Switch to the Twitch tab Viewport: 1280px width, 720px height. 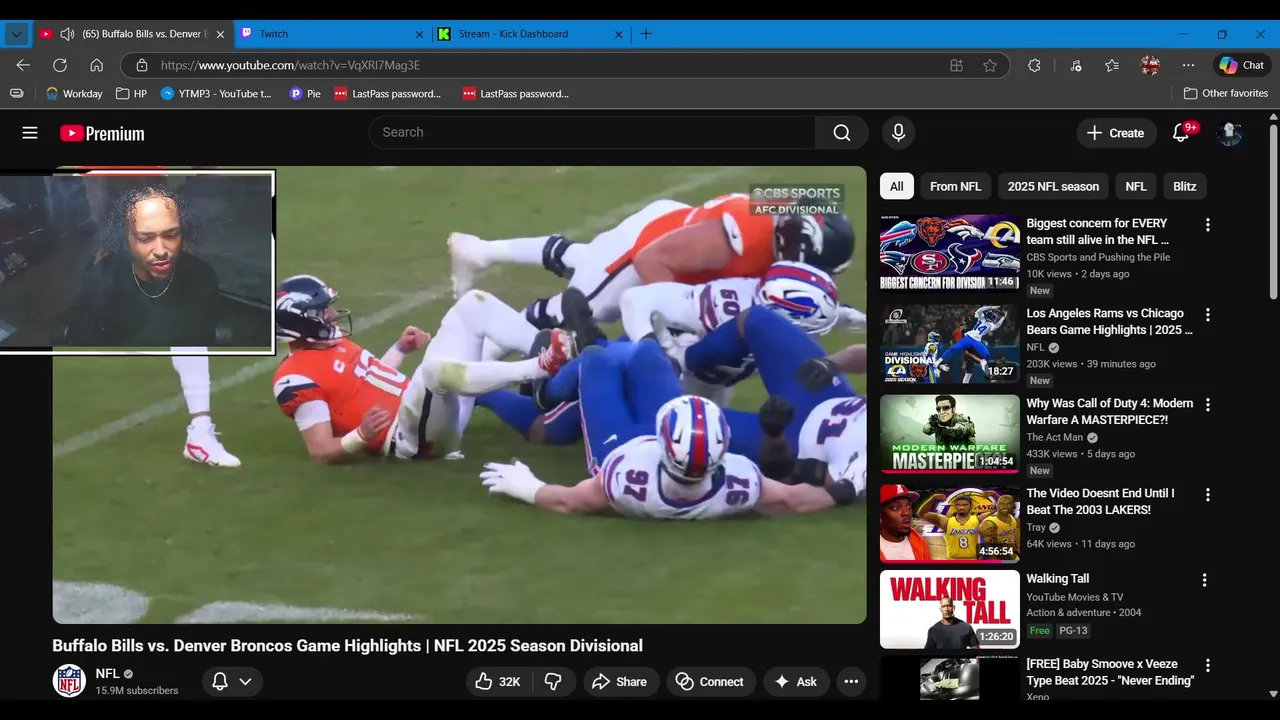pyautogui.click(x=331, y=34)
